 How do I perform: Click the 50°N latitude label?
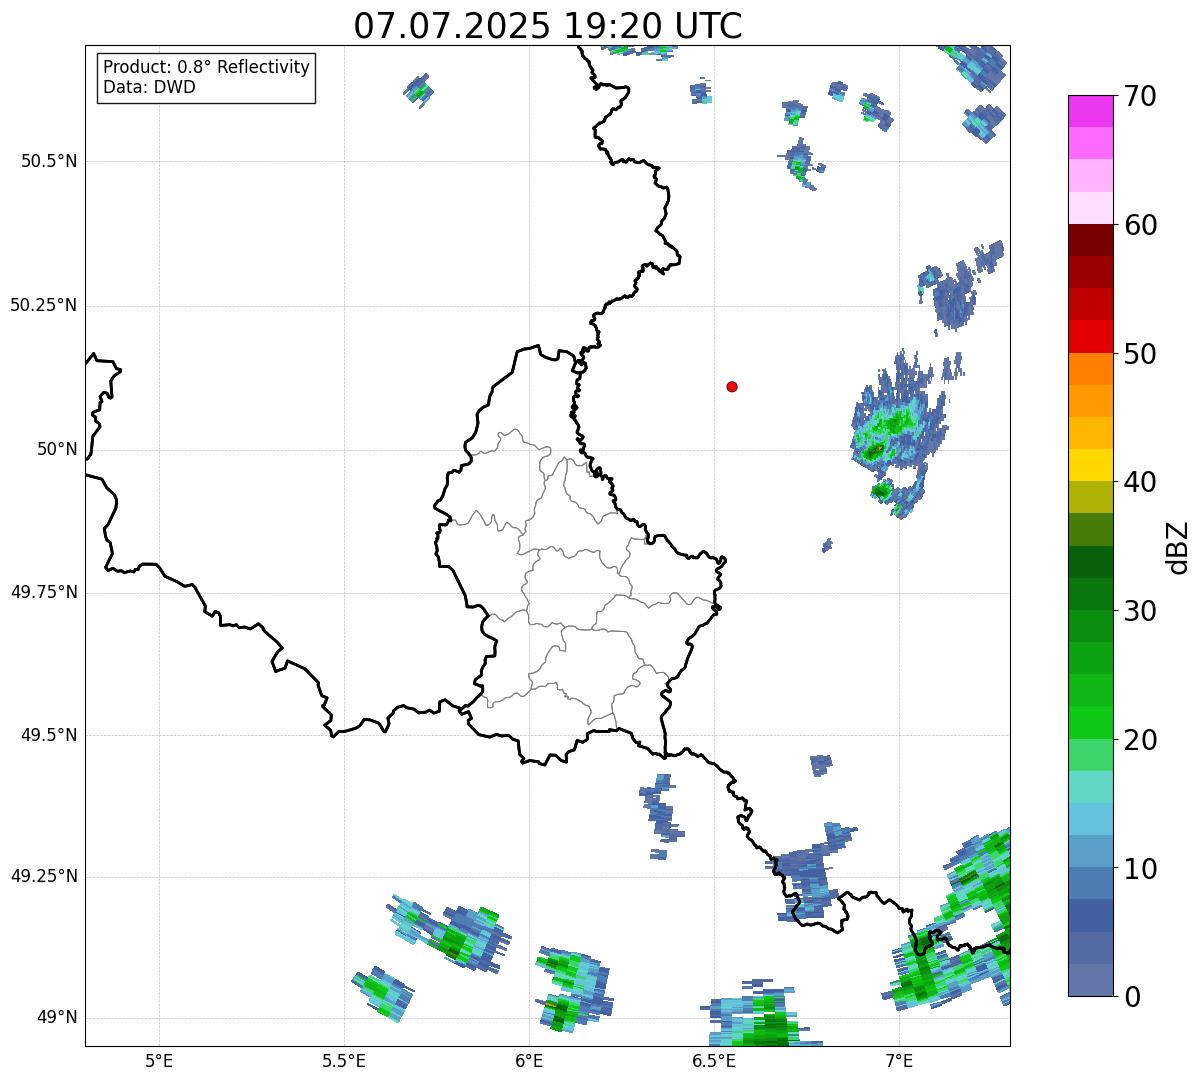coord(57,449)
